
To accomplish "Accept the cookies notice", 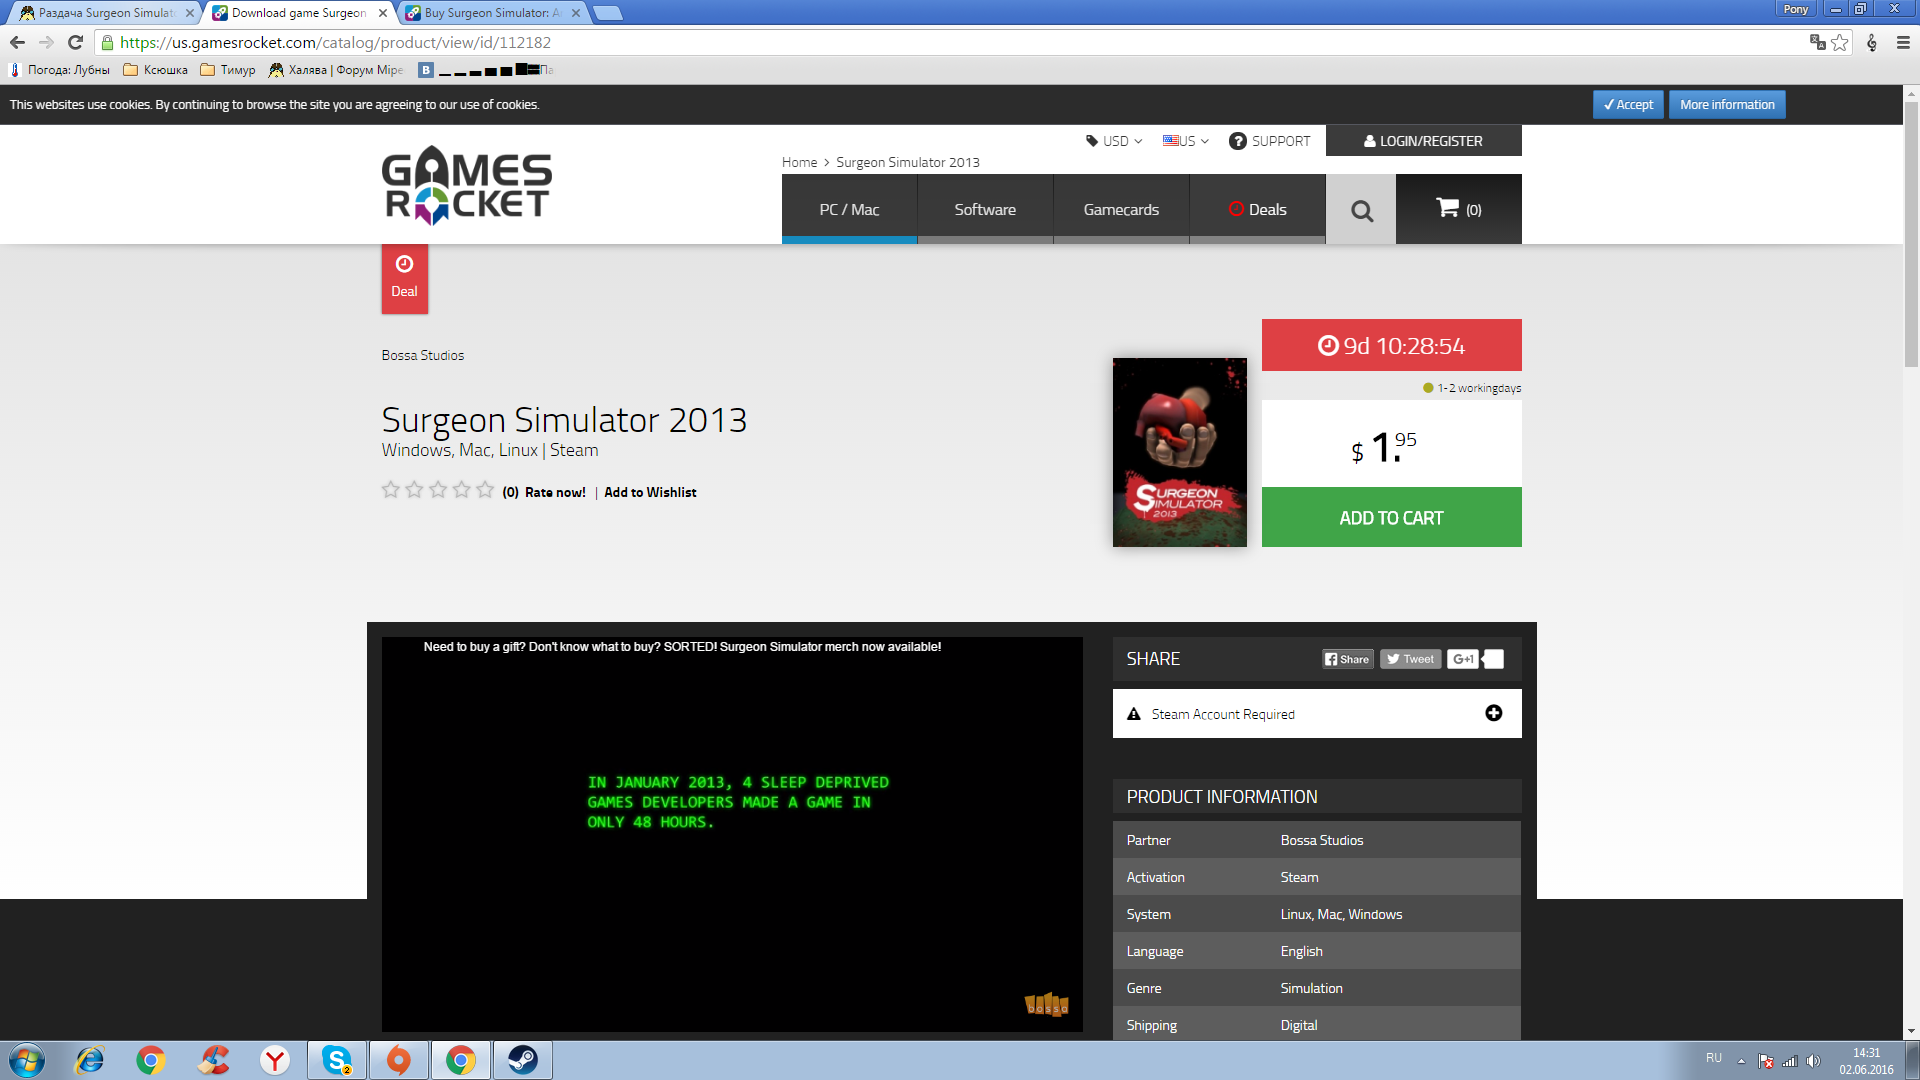I will (1628, 104).
